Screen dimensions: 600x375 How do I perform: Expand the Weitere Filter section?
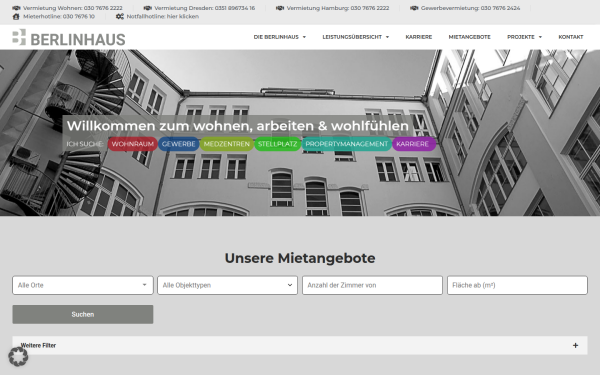click(x=300, y=345)
